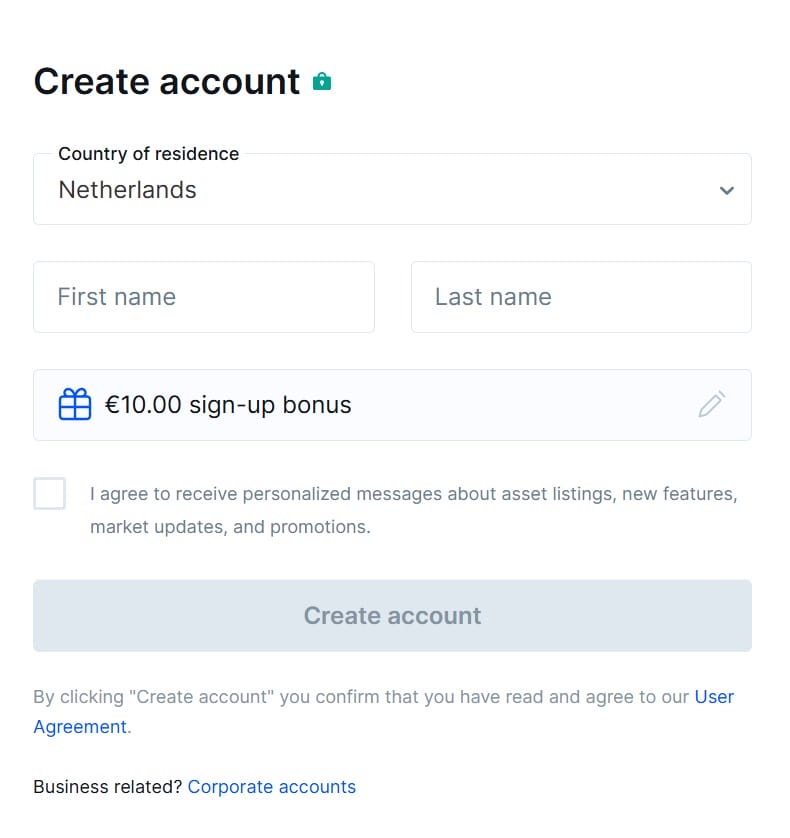Viewport: 790px width, 838px height.
Task: Click the '€10.00' amount text
Action: pos(143,405)
